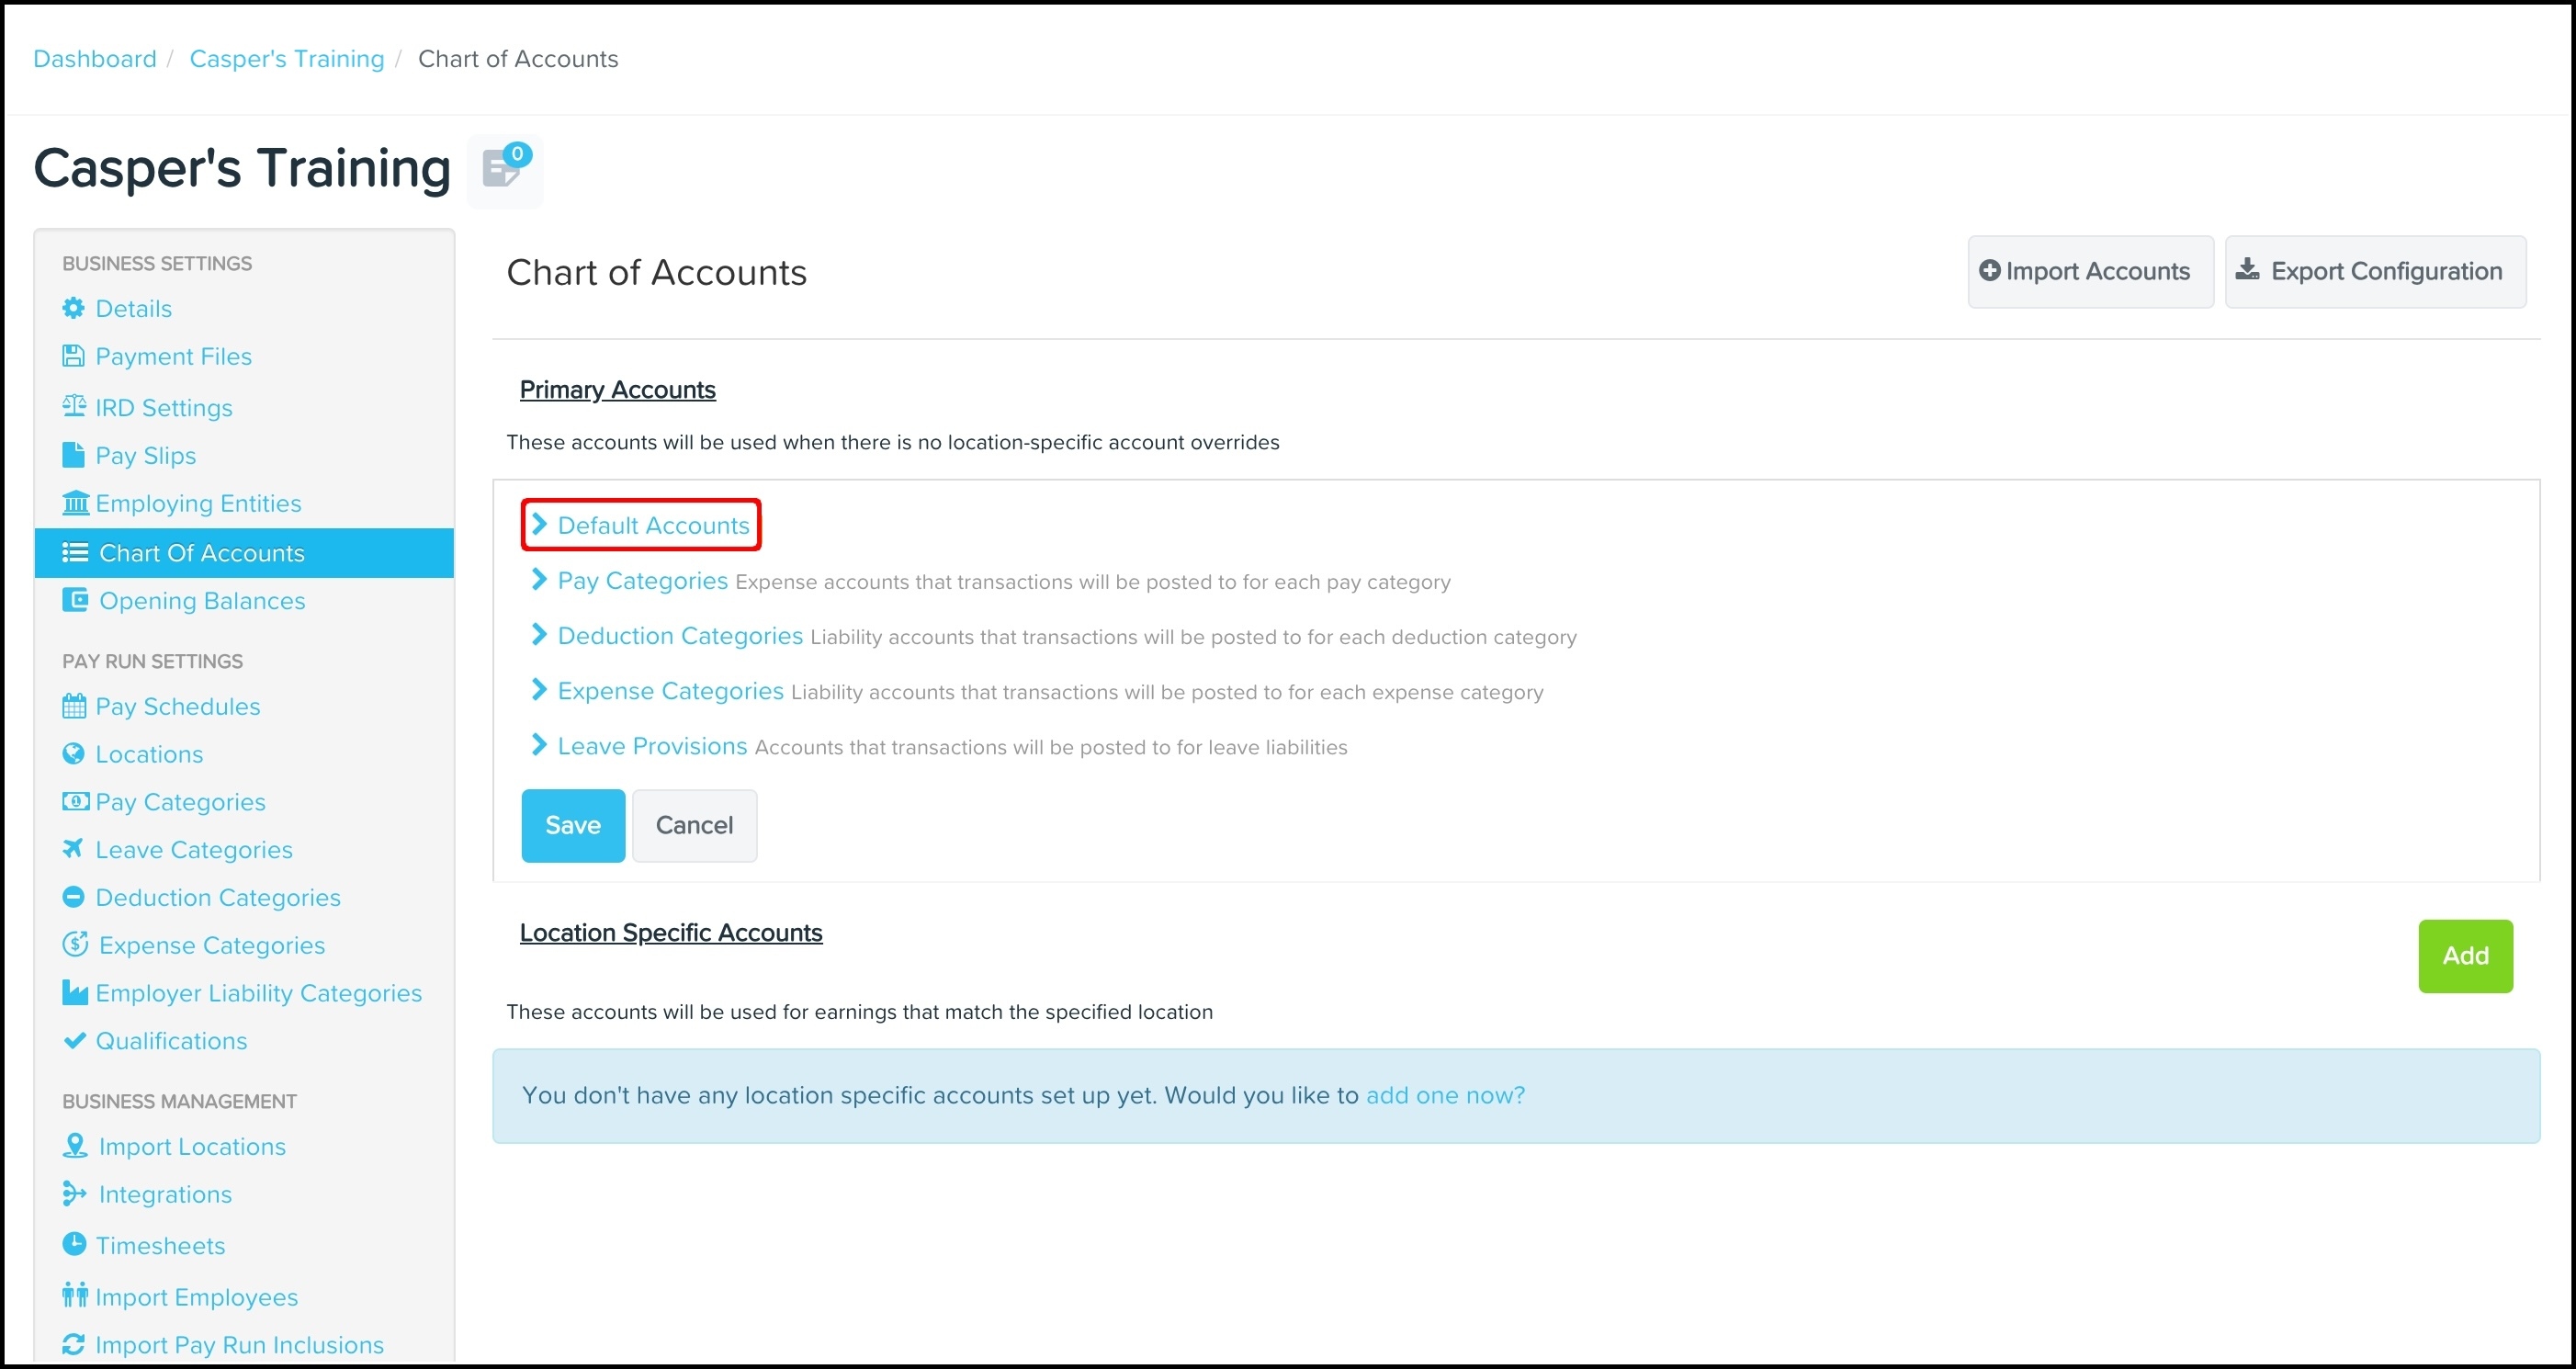Viewport: 2576px width, 1369px height.
Task: Open Opening Balances in the sidebar
Action: (x=201, y=601)
